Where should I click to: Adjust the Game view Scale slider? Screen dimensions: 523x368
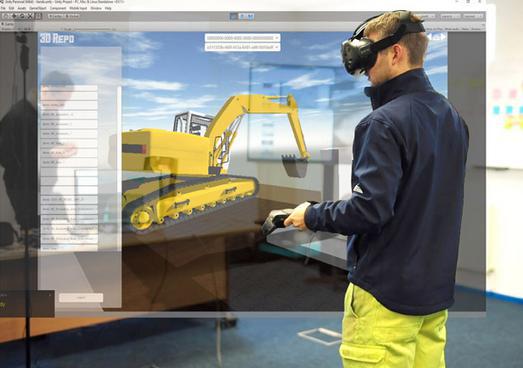(x=92, y=29)
